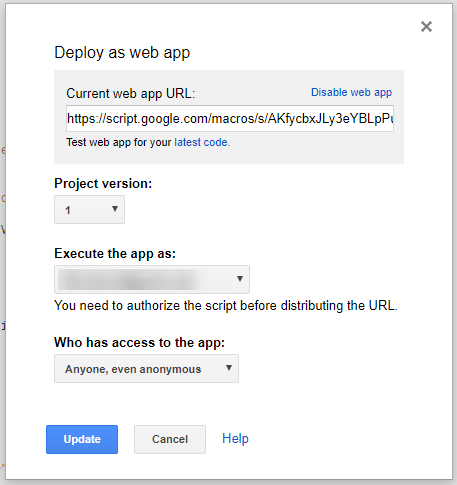Open the Help link
The image size is (457, 485).
point(235,439)
